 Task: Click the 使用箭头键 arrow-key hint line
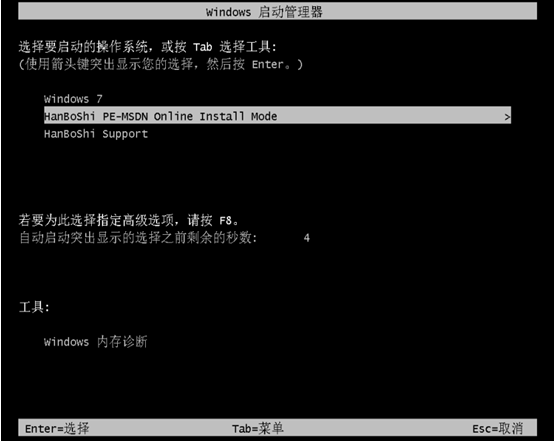(161, 64)
